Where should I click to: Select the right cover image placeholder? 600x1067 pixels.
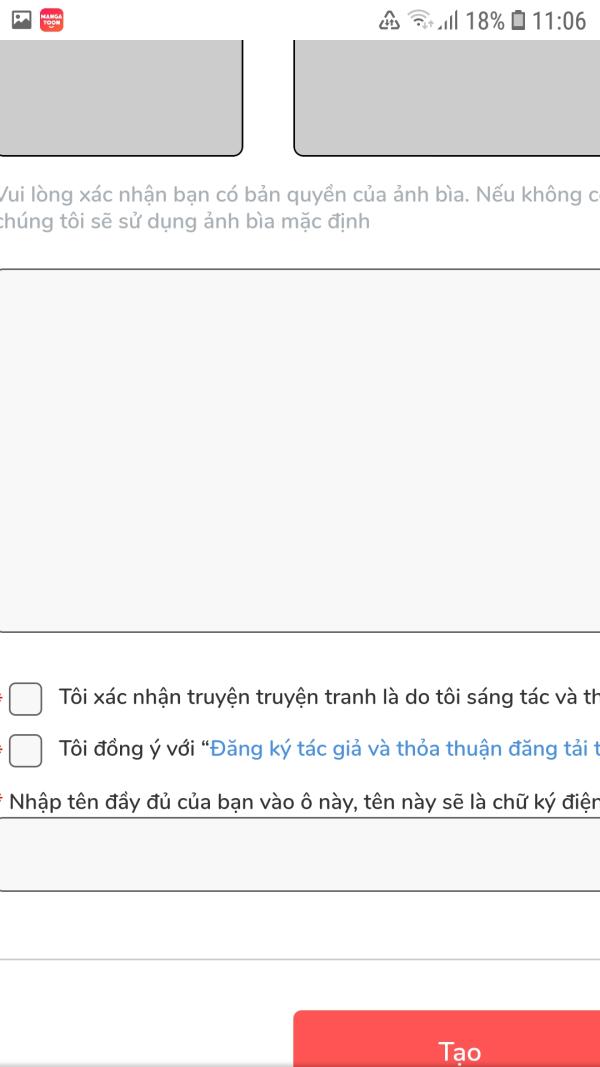447,97
